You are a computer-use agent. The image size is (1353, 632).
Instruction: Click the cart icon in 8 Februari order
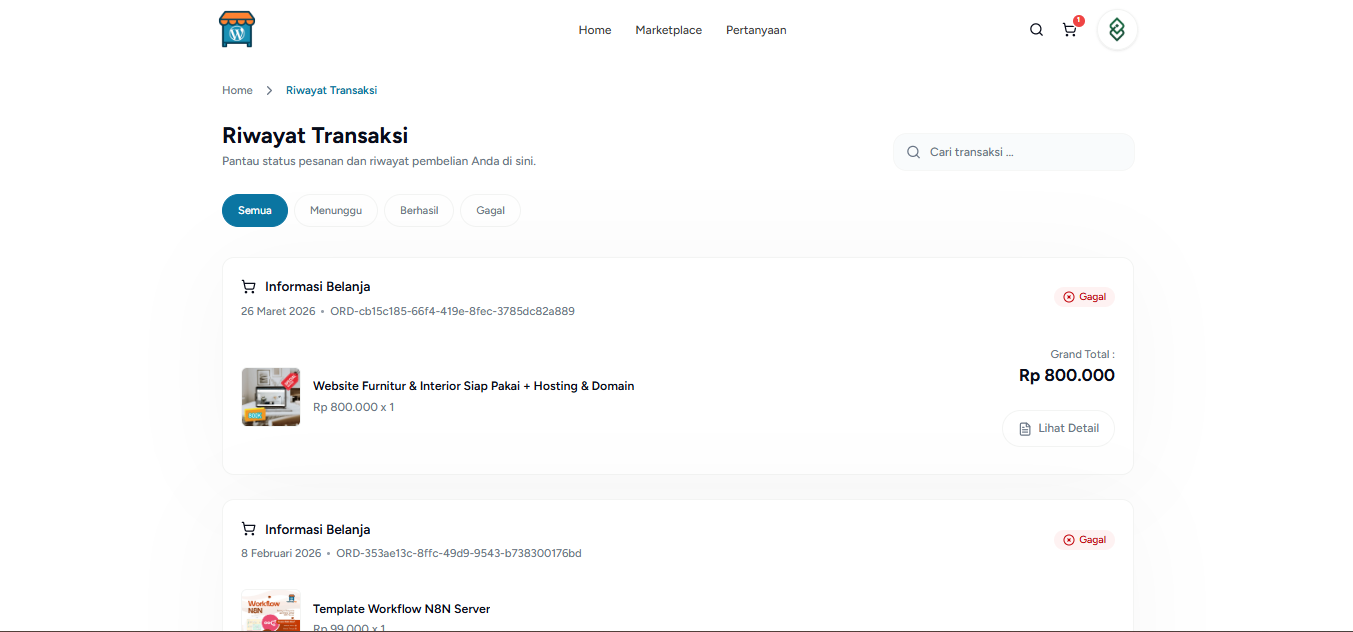click(249, 529)
